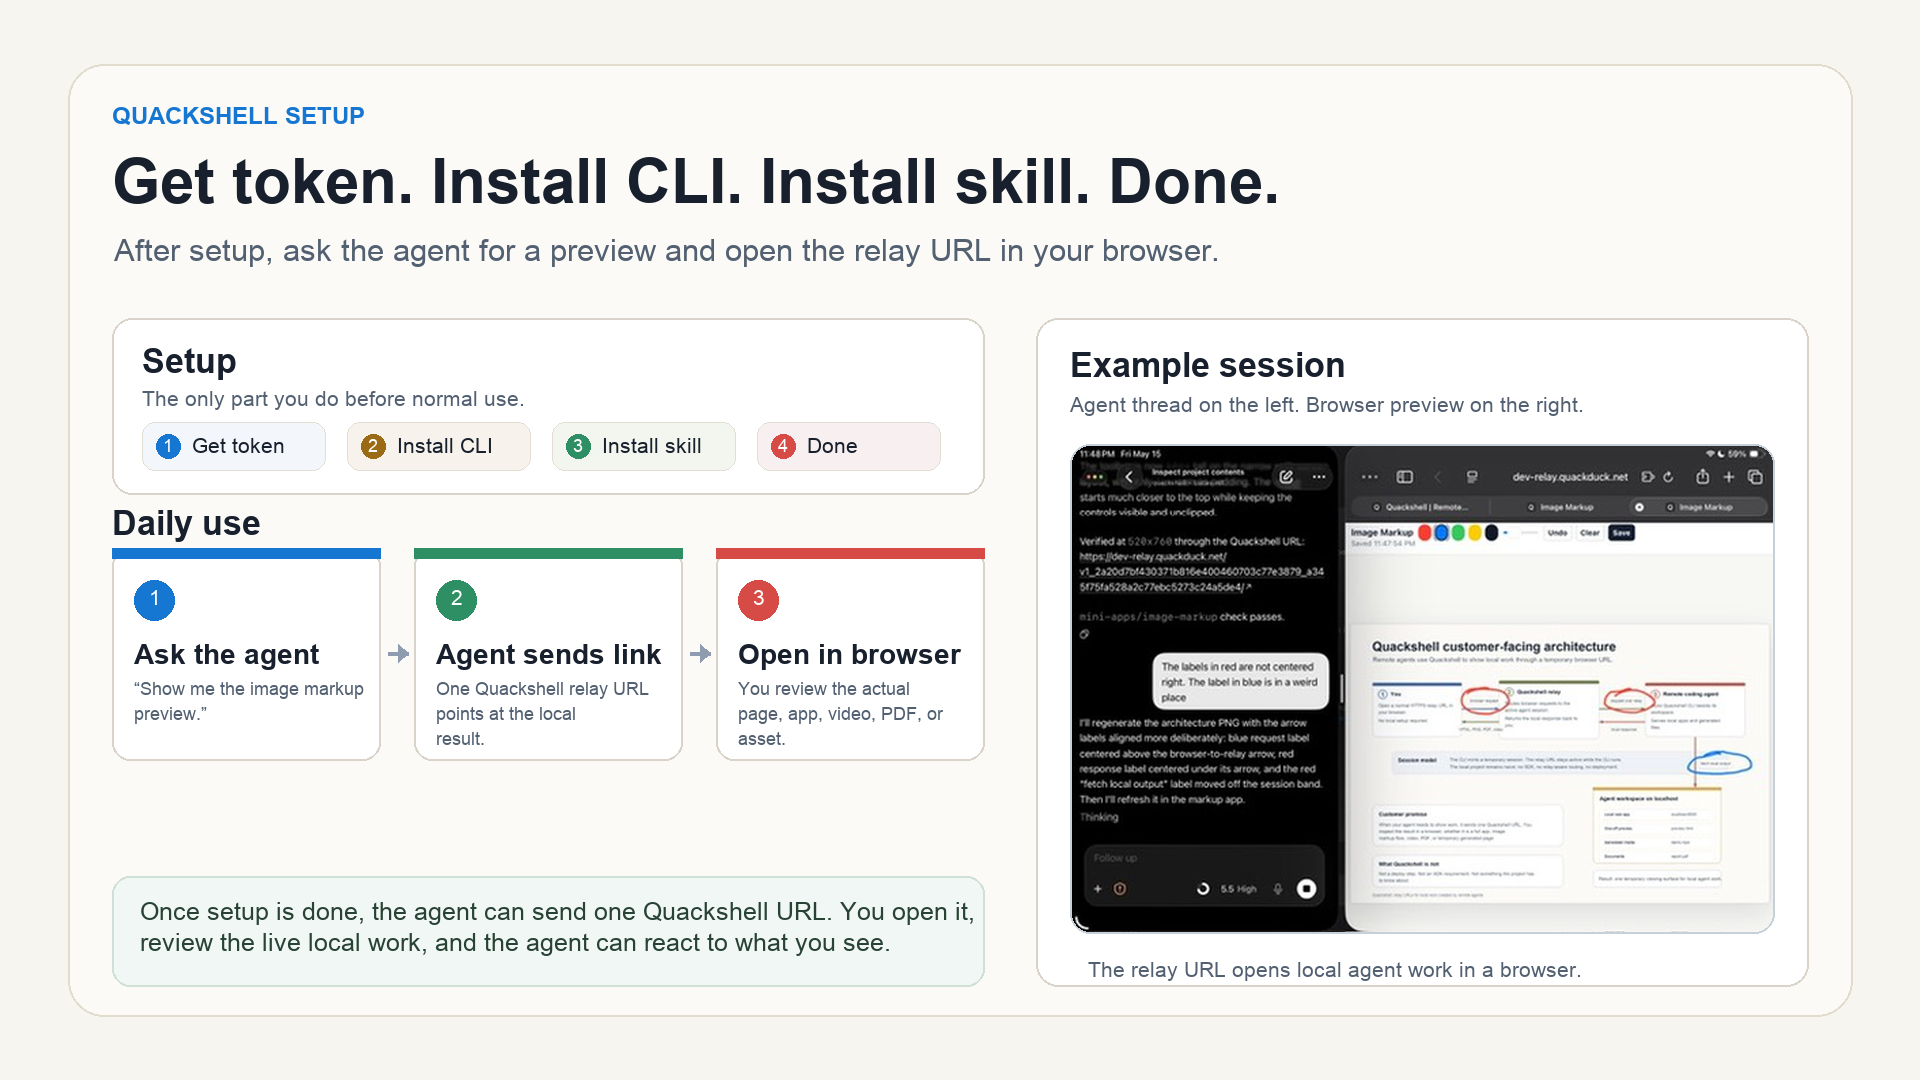Click the page format icon left of address
1920x1080 pixels.
click(x=1472, y=477)
